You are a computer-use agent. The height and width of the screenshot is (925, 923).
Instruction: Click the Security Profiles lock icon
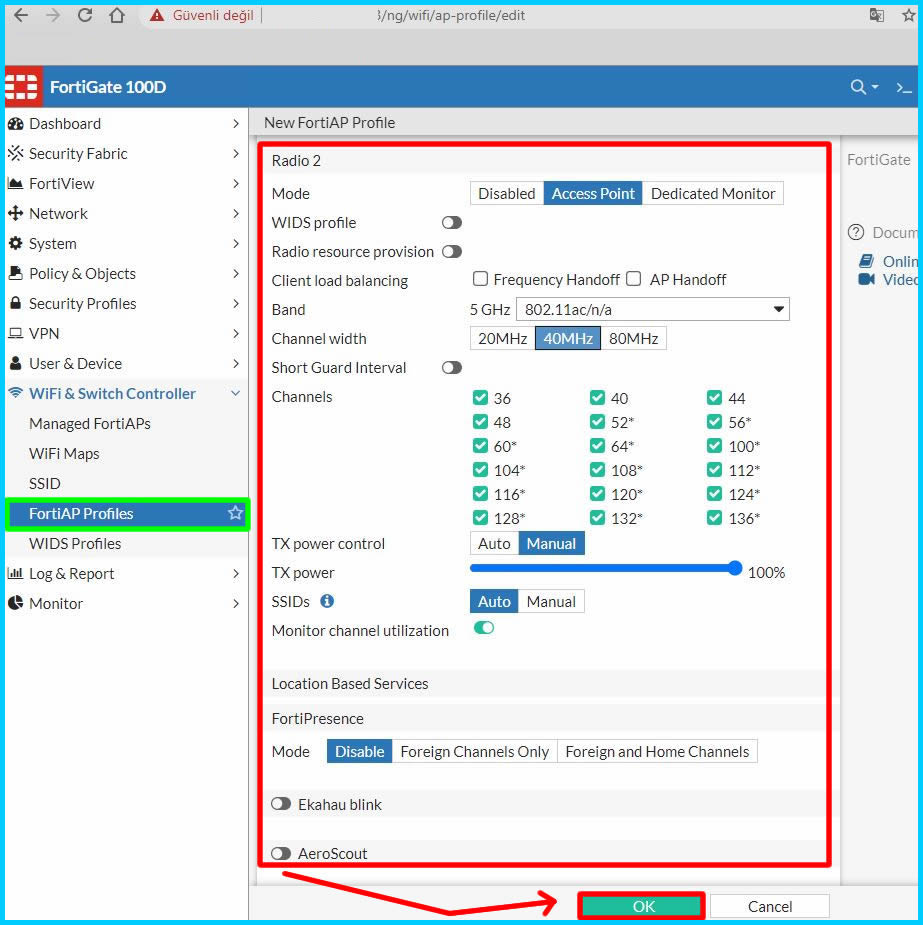point(15,303)
